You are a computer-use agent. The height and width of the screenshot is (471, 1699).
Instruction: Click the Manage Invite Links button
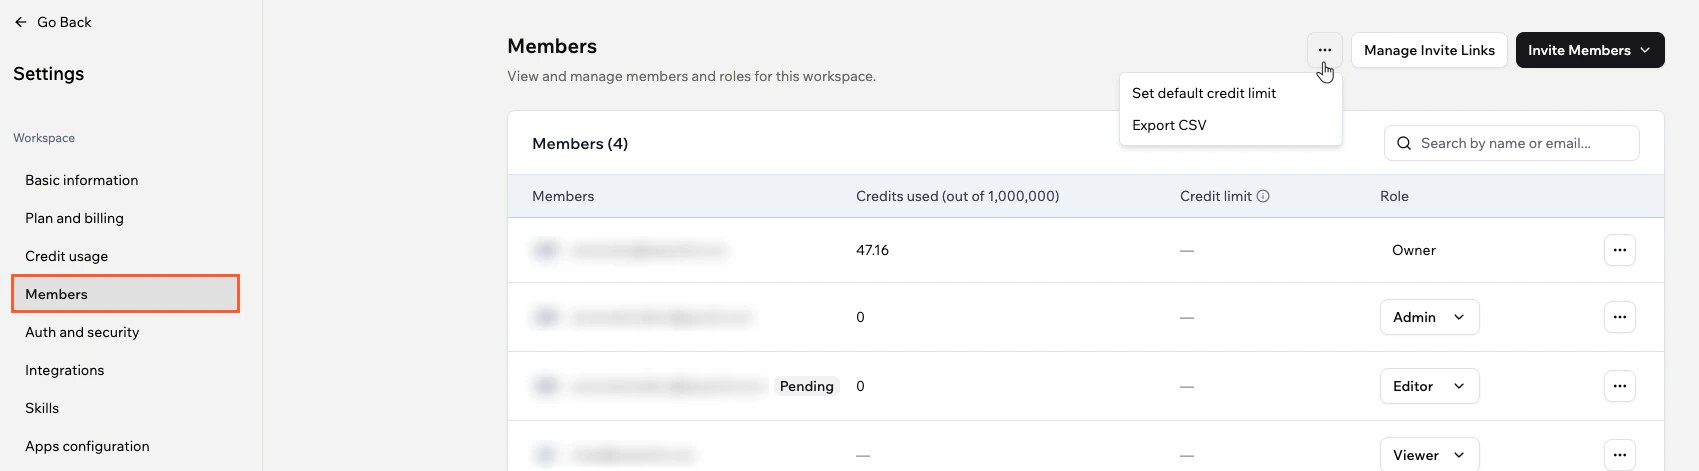pyautogui.click(x=1429, y=50)
